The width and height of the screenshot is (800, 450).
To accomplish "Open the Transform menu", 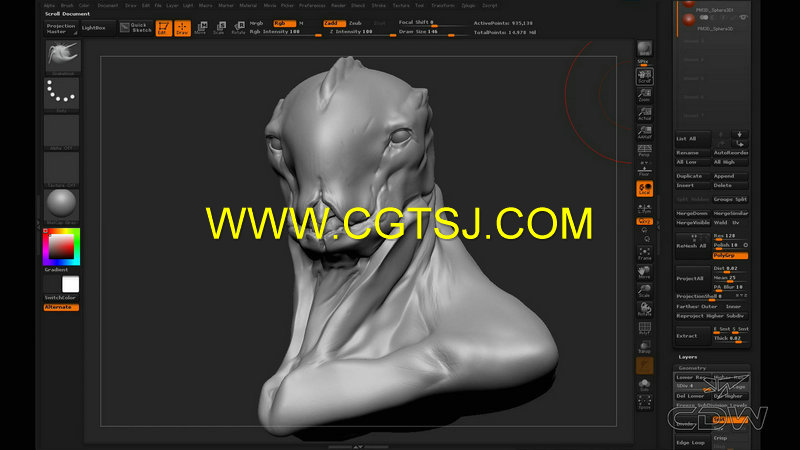I will [x=443, y=6].
